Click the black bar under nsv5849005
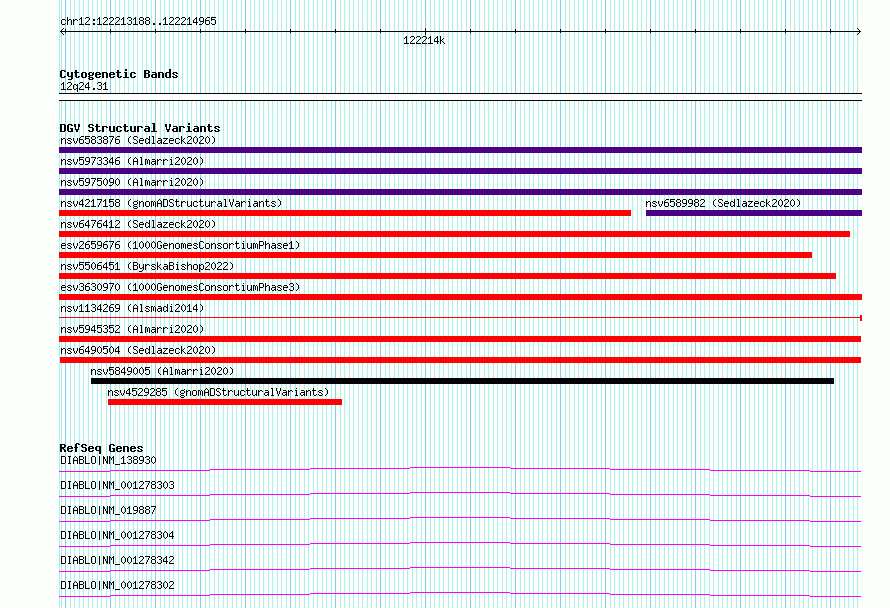 (x=463, y=381)
